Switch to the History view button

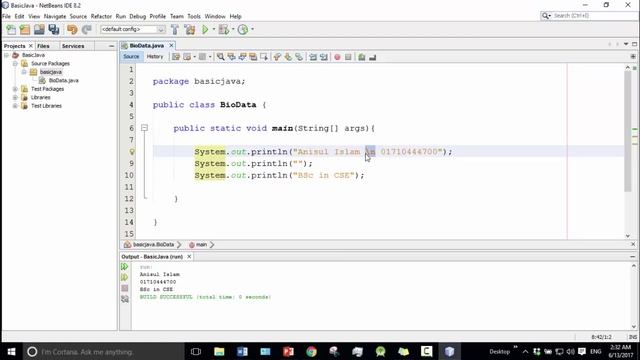click(155, 57)
